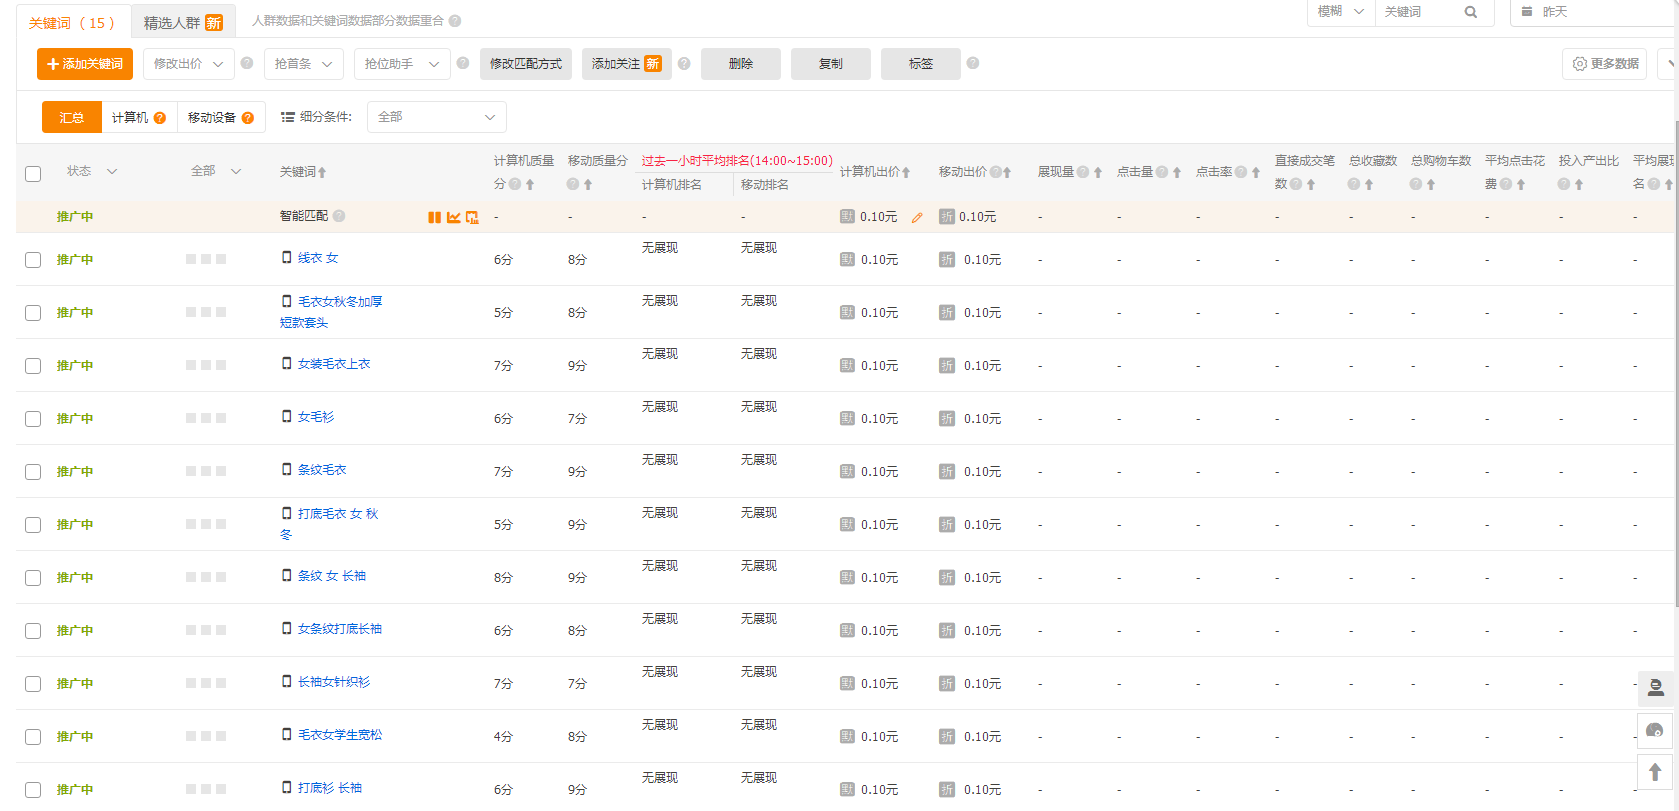Tick the select-all checkbox in table header
Image resolution: width=1679 pixels, height=811 pixels.
point(33,173)
